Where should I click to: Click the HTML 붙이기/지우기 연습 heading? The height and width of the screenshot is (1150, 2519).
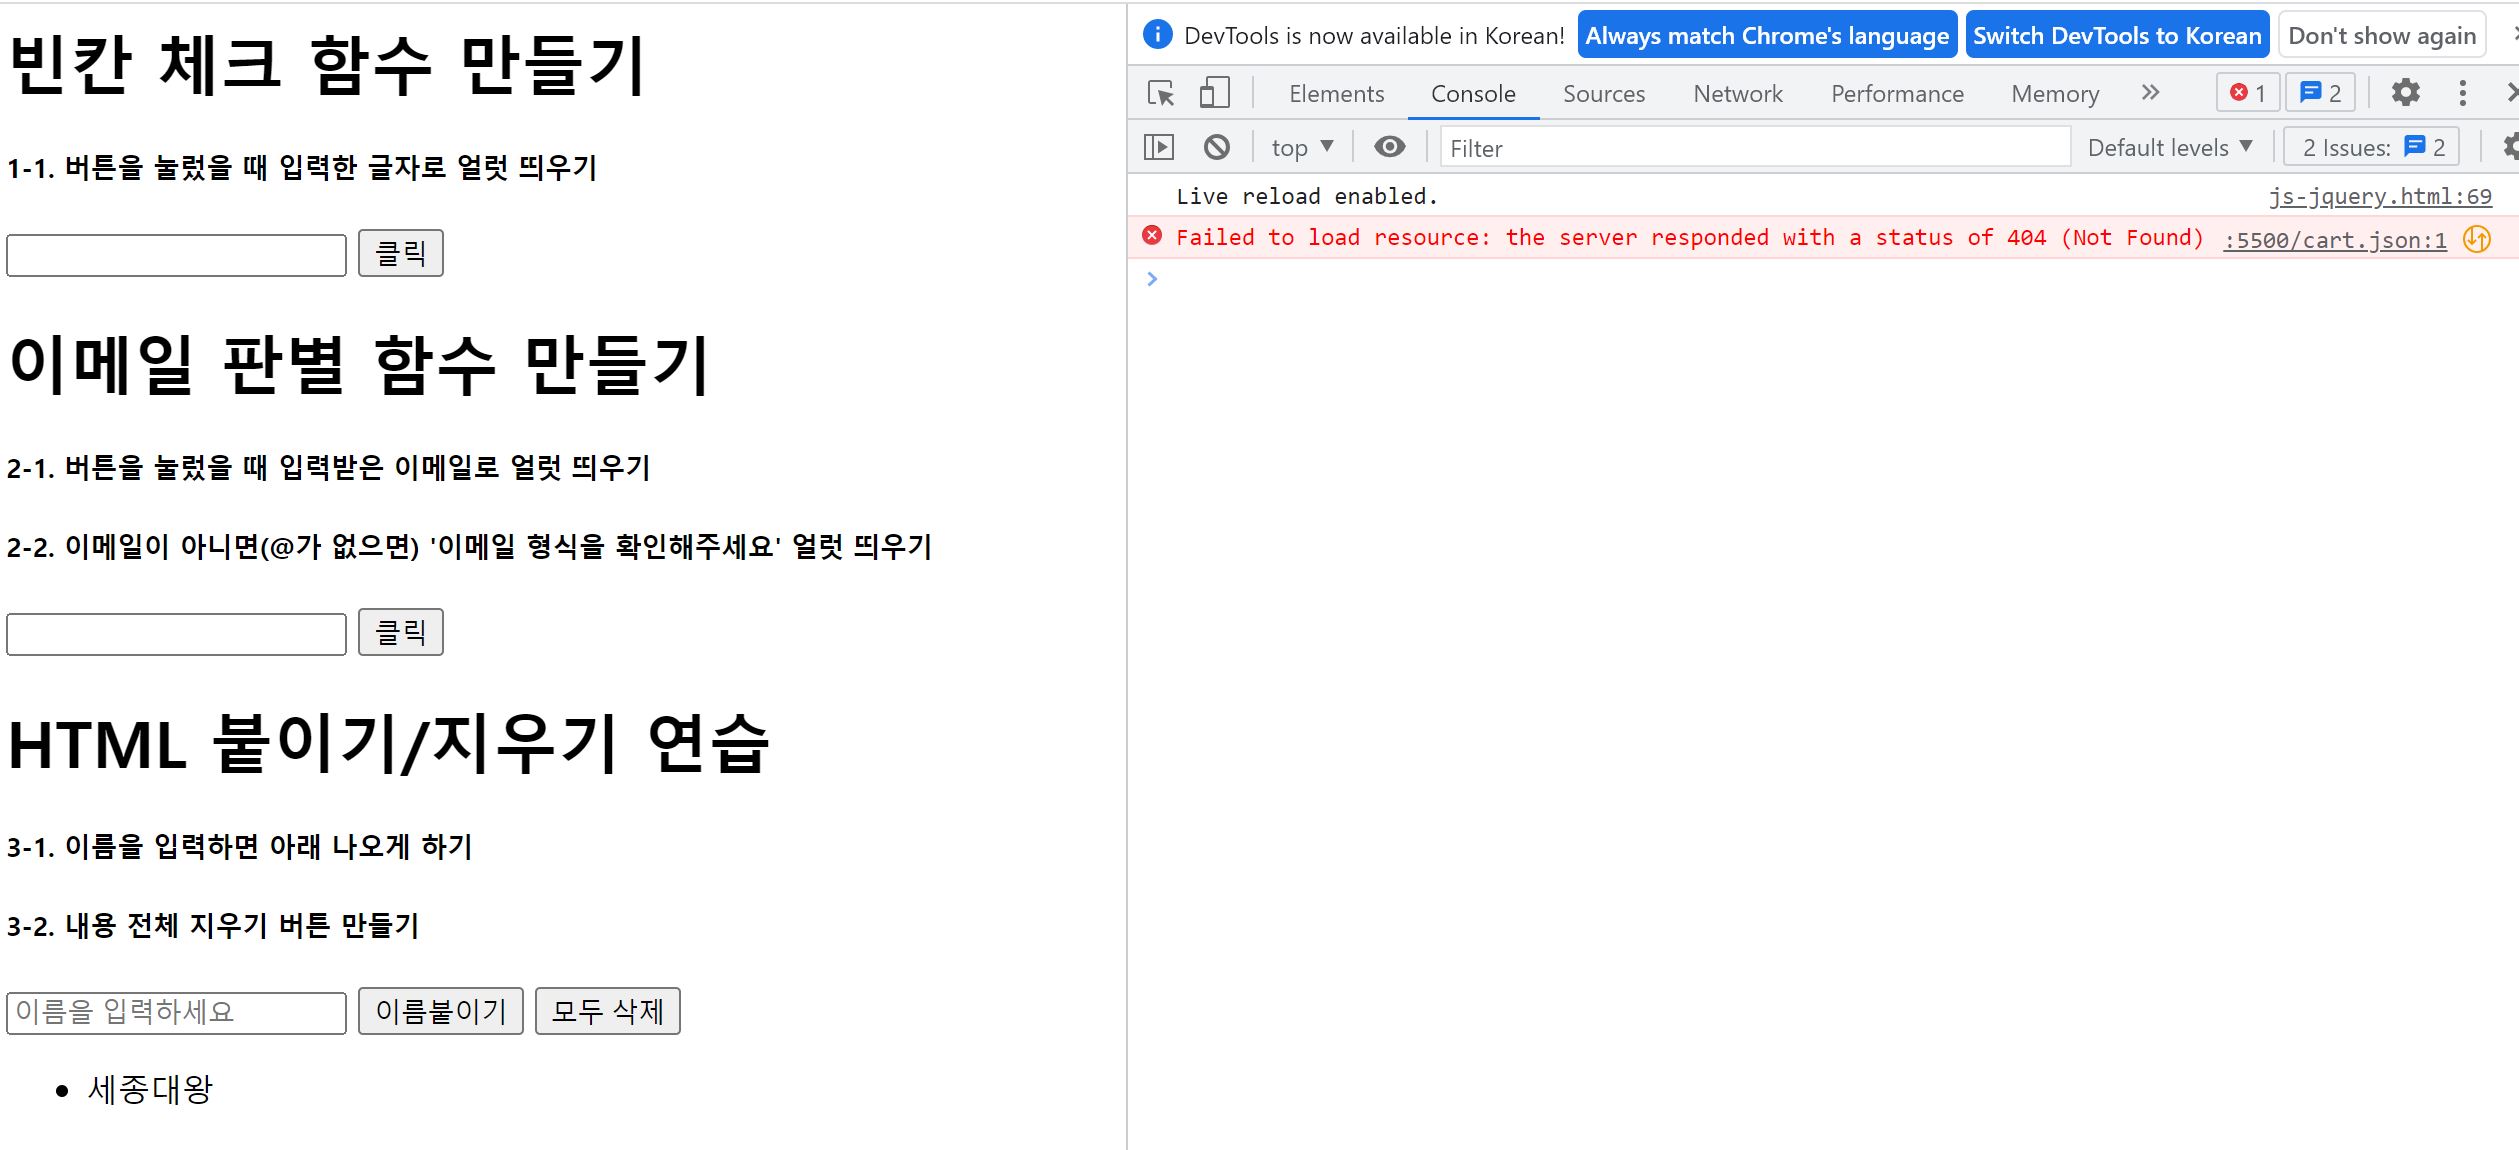(389, 743)
